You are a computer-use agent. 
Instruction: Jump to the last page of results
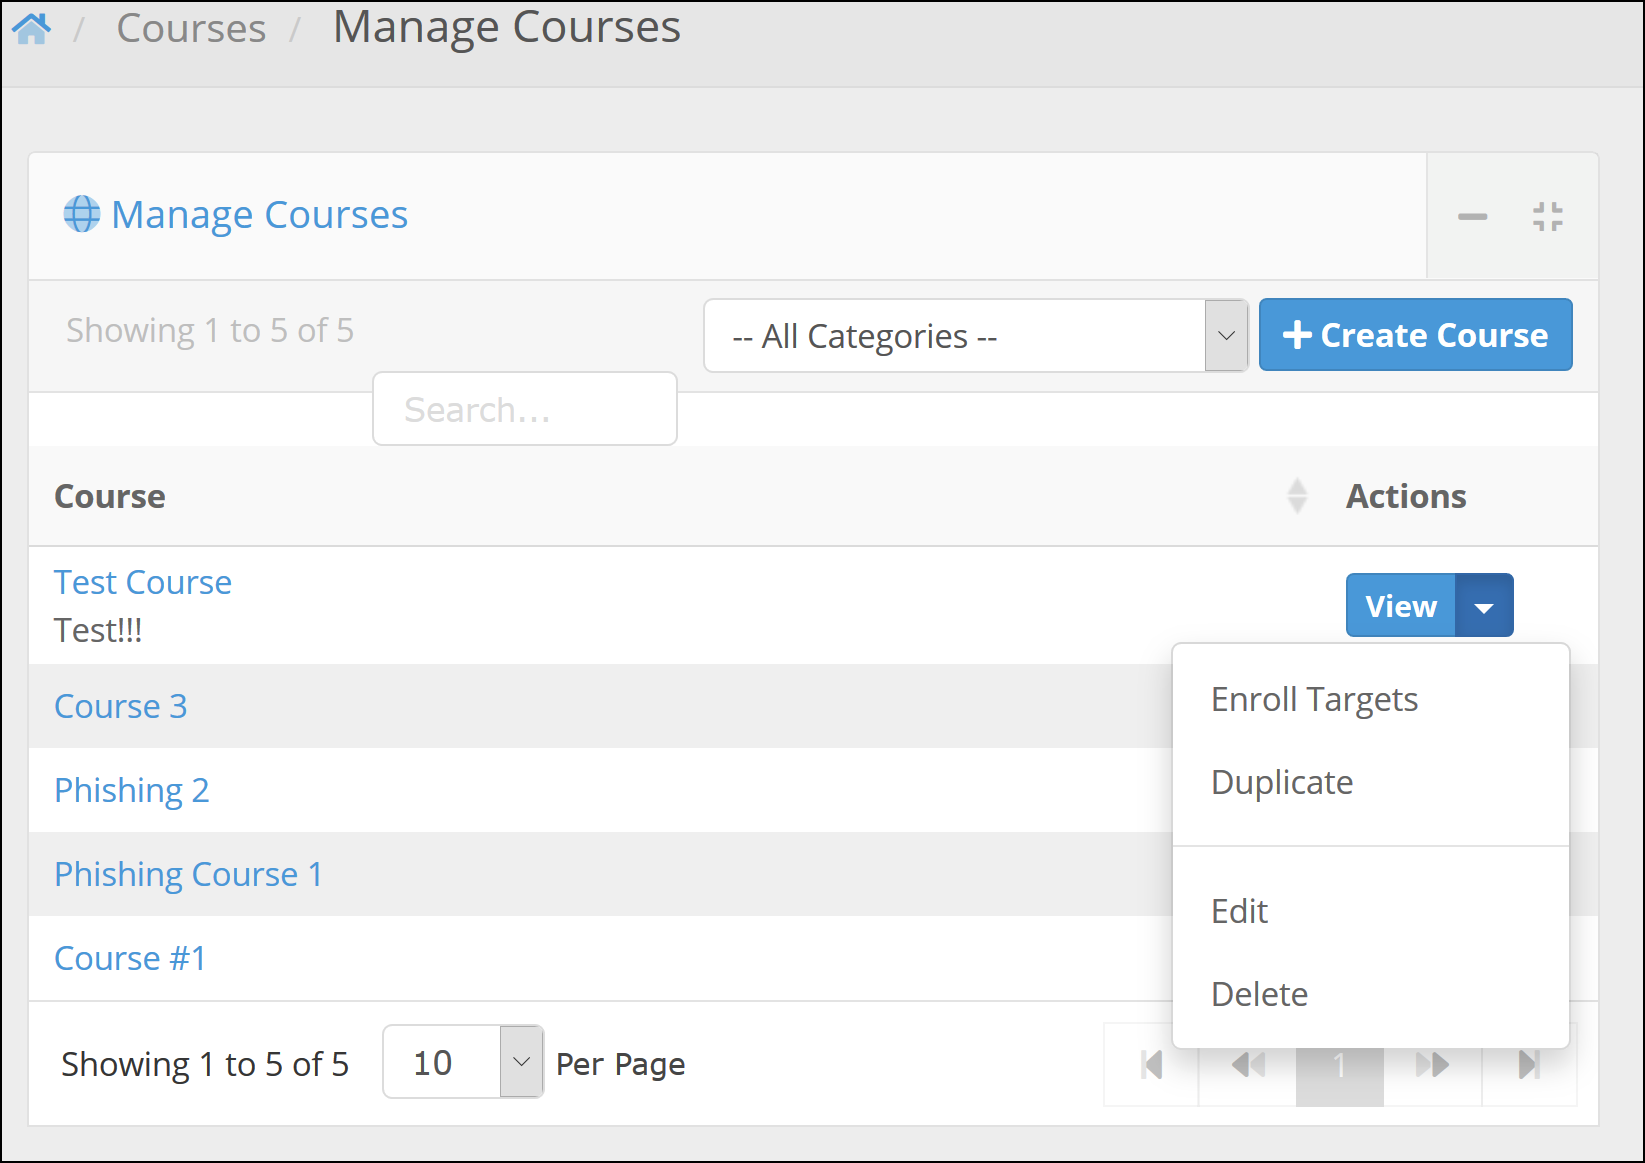[1528, 1065]
